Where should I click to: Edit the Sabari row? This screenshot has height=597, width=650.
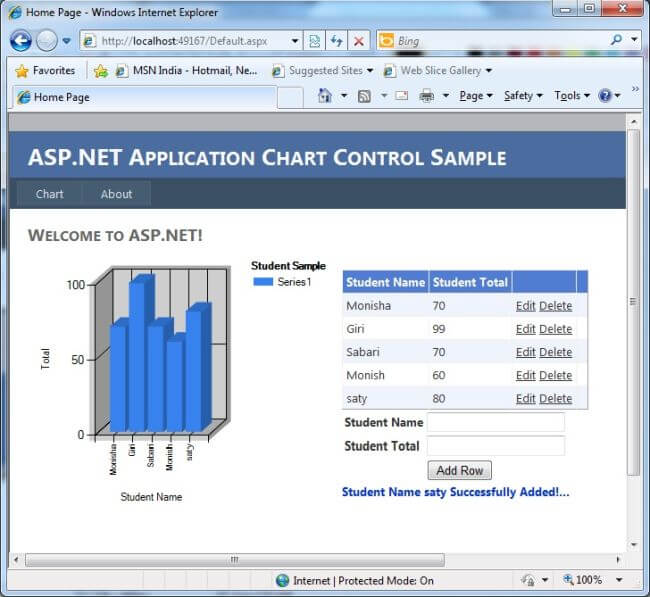(526, 352)
